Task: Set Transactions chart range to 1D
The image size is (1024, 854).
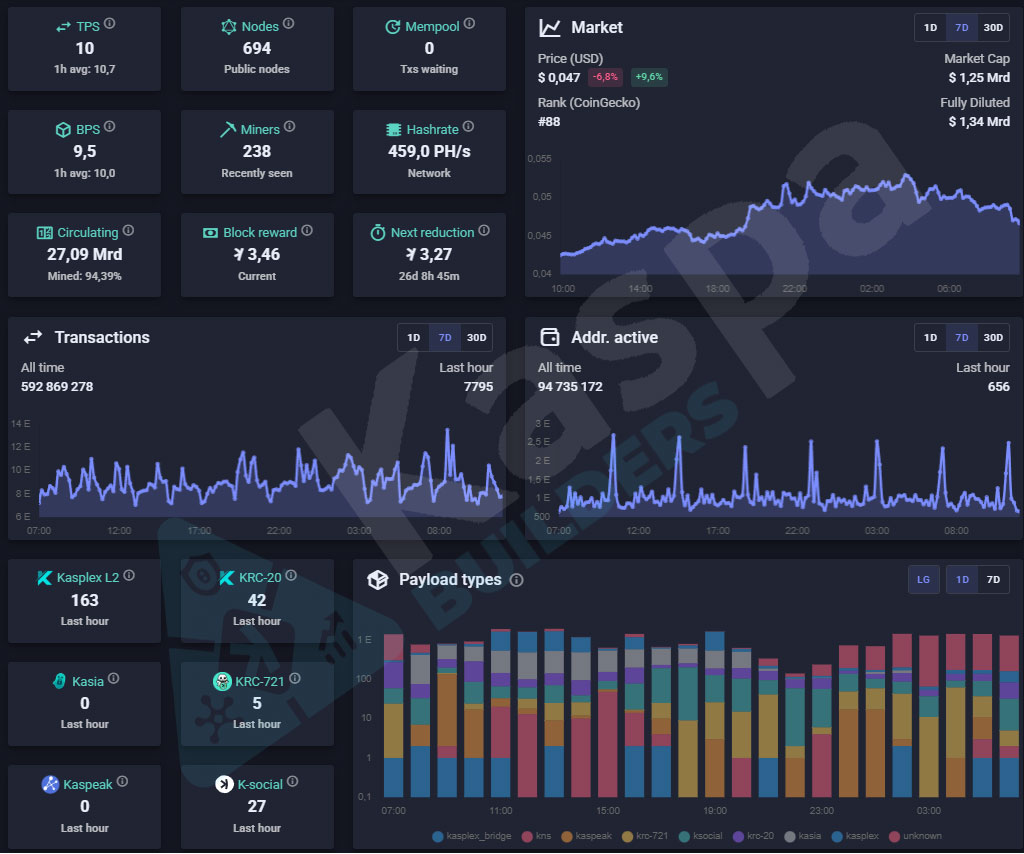Action: click(413, 338)
